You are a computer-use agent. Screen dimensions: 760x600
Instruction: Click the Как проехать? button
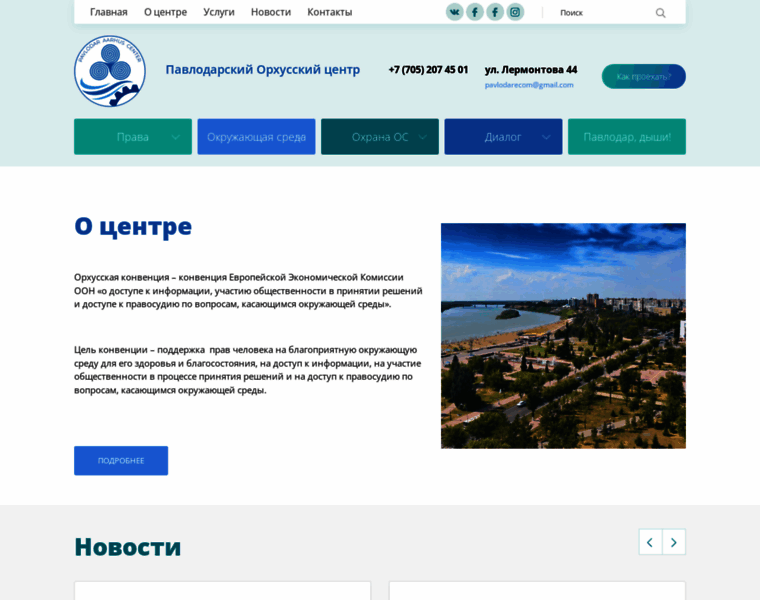644,77
